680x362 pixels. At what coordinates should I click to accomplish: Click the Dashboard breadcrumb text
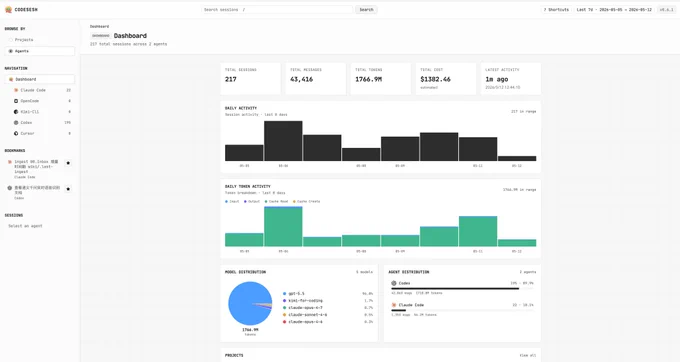(99, 26)
